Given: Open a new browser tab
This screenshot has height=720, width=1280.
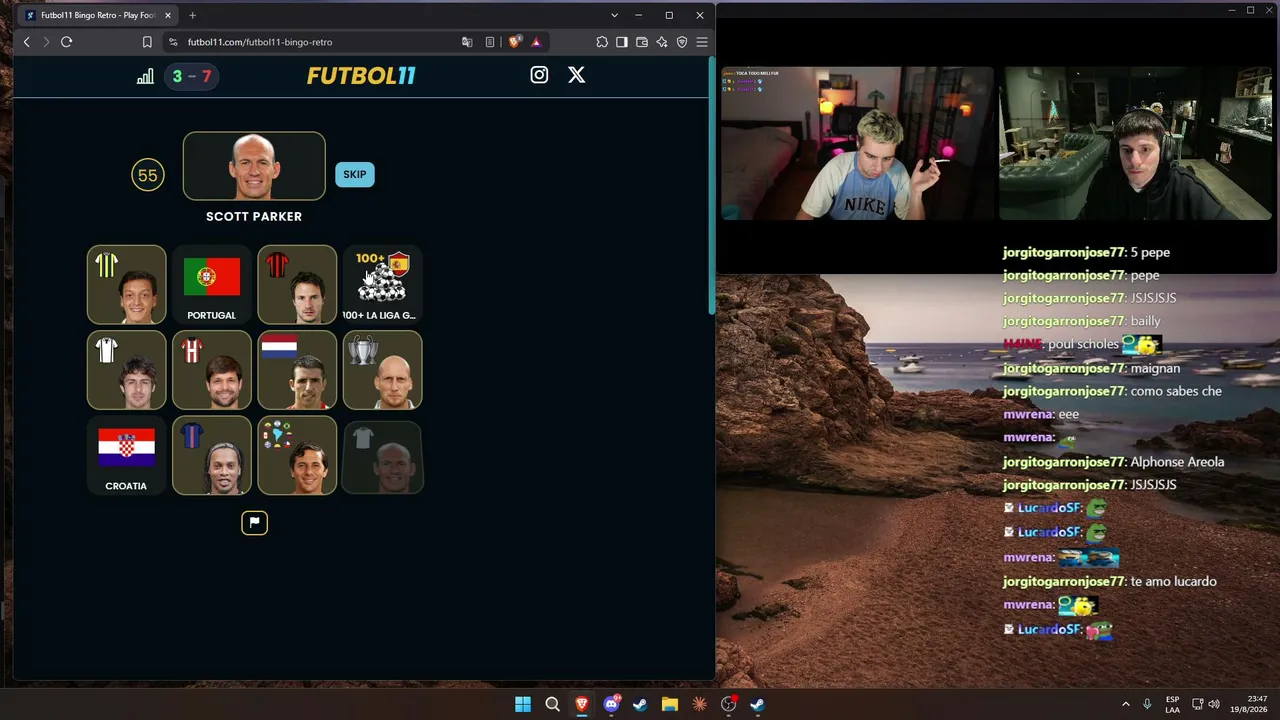Looking at the screenshot, I should (192, 15).
